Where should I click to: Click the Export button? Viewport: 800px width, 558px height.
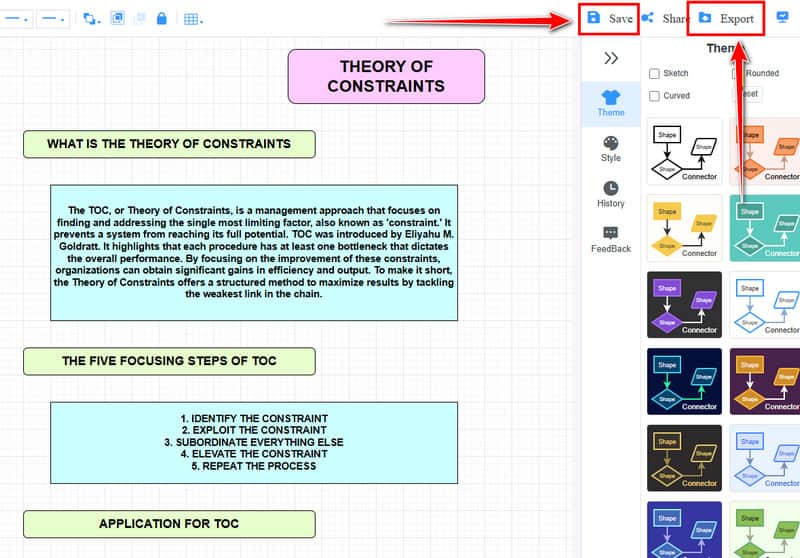click(726, 18)
